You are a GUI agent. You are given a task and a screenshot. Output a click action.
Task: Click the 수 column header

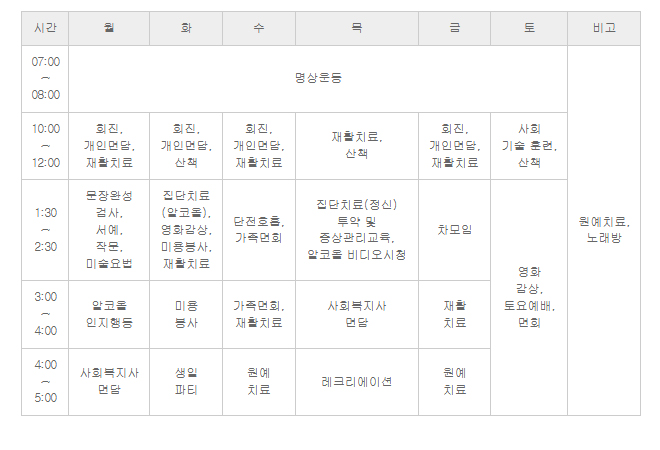[259, 28]
